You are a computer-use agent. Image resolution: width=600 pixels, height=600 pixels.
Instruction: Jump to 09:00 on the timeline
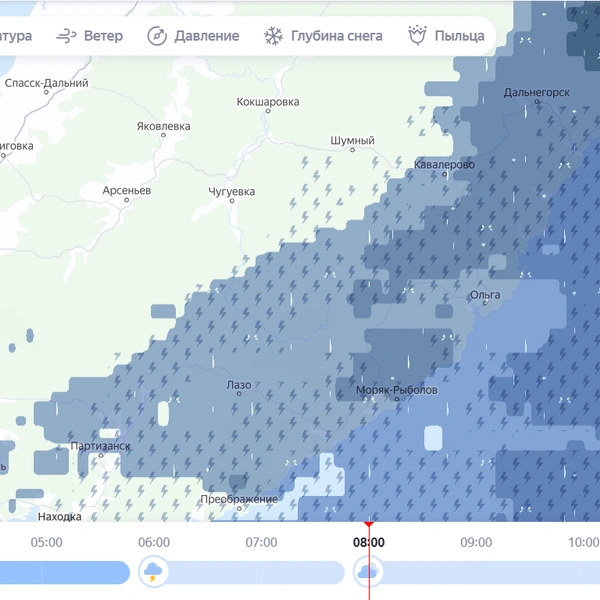coord(476,542)
